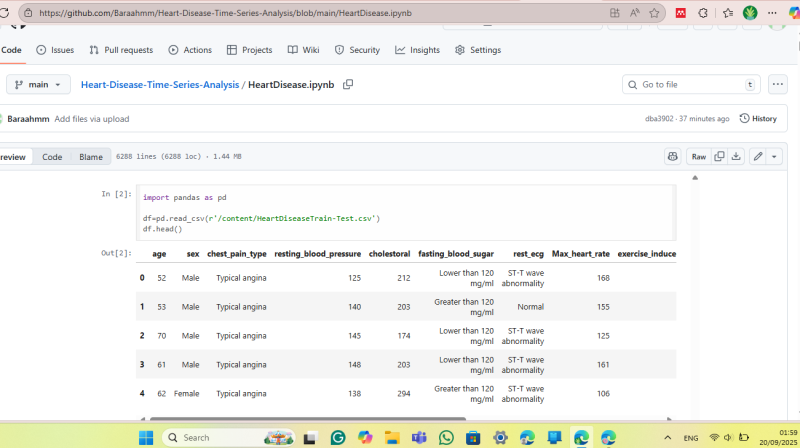Switch to Preview view of notebook
800x448 pixels.
click(14, 157)
